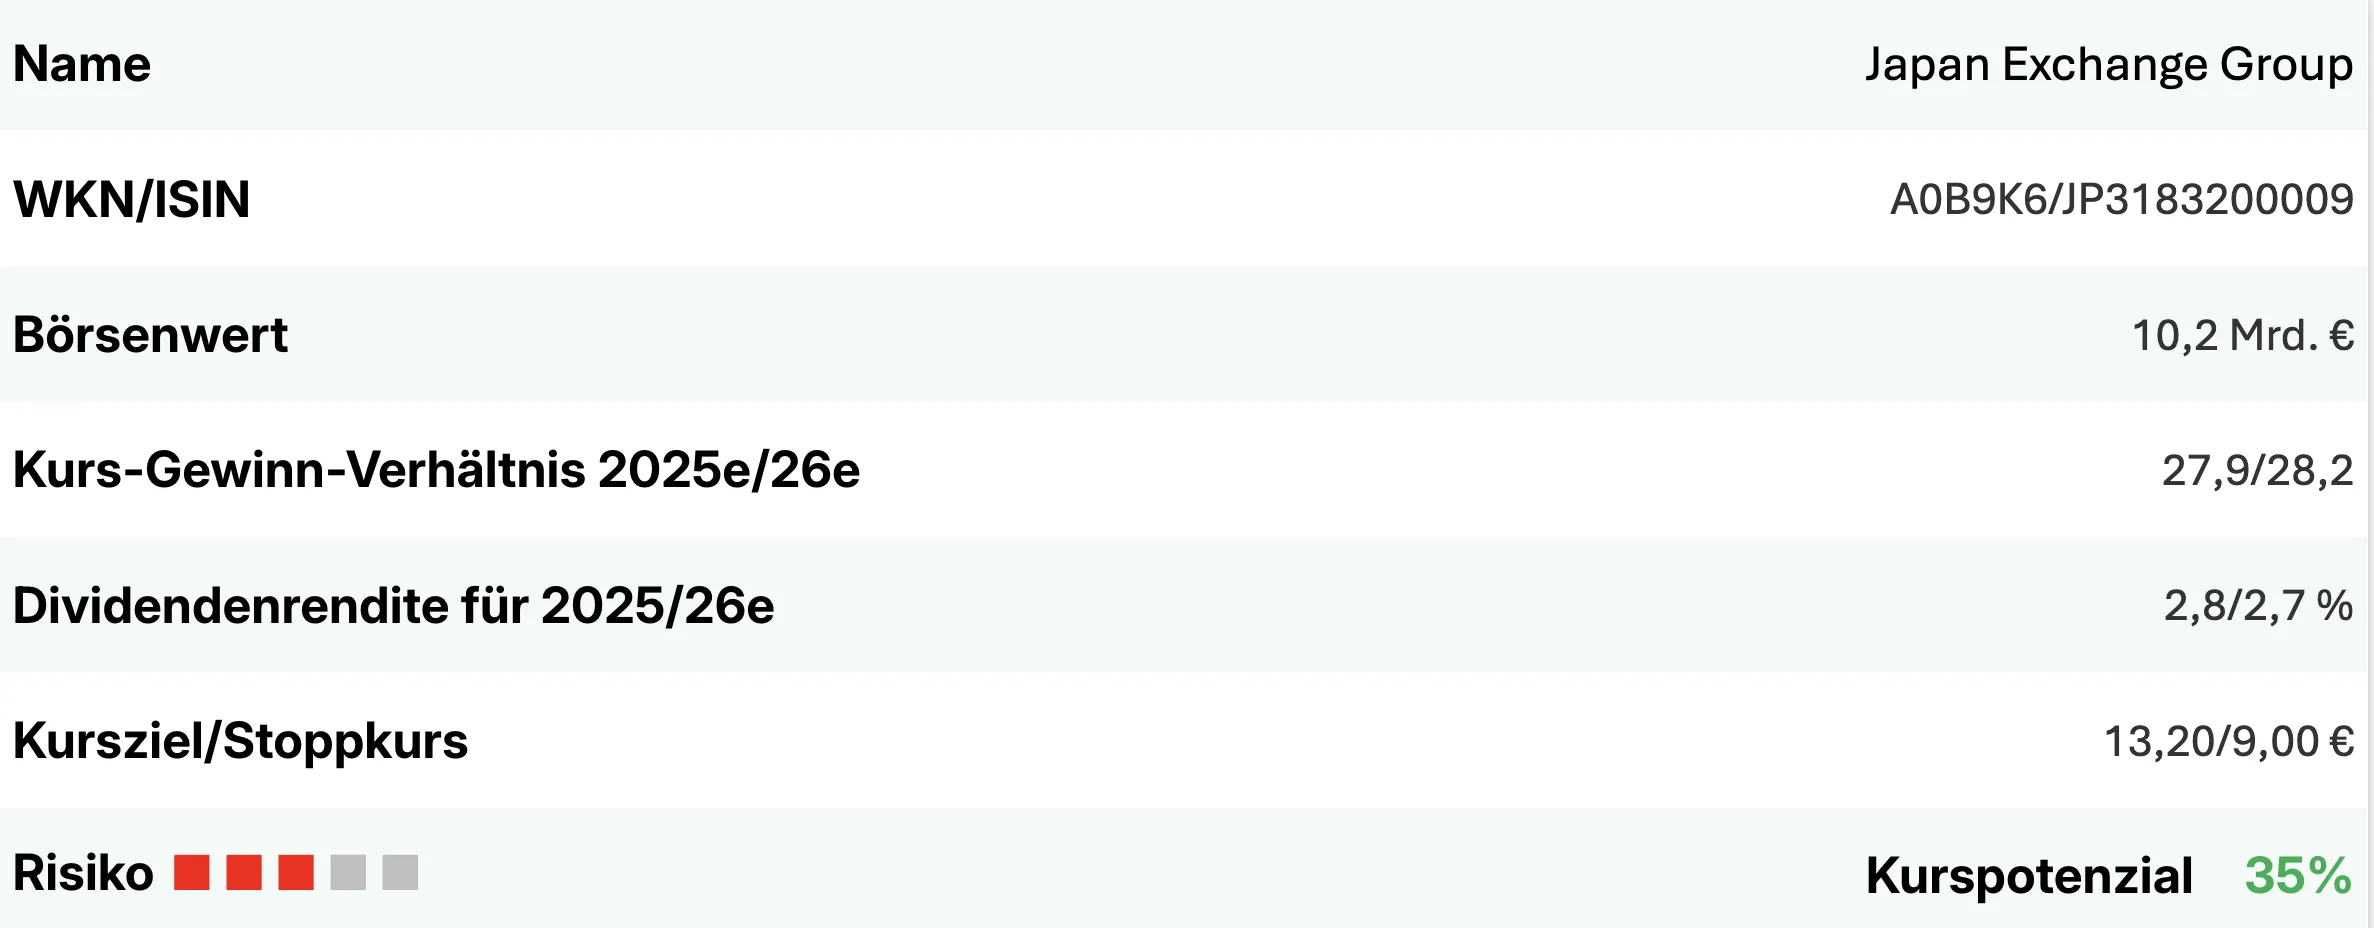Click the first red risk square

tap(191, 872)
